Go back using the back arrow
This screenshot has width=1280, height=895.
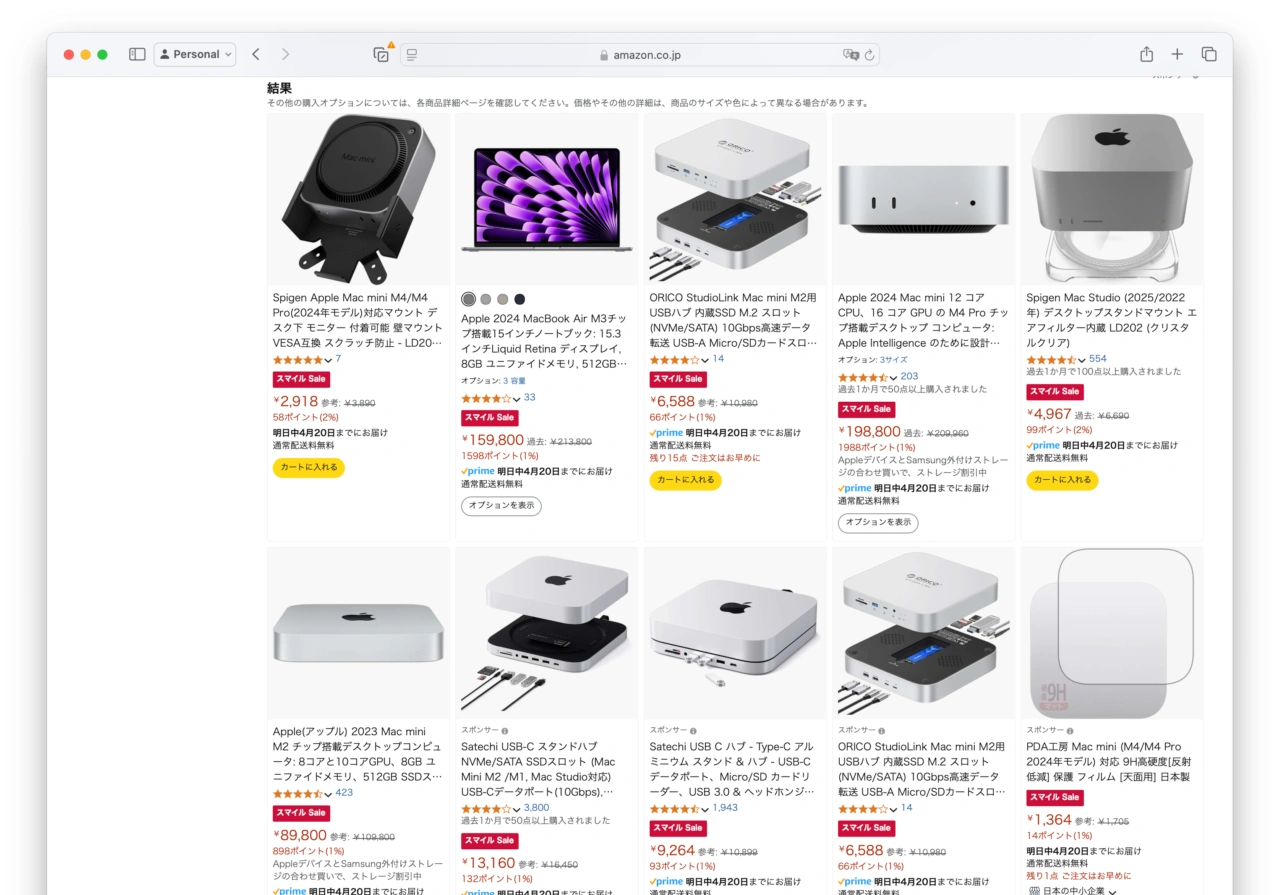(256, 54)
